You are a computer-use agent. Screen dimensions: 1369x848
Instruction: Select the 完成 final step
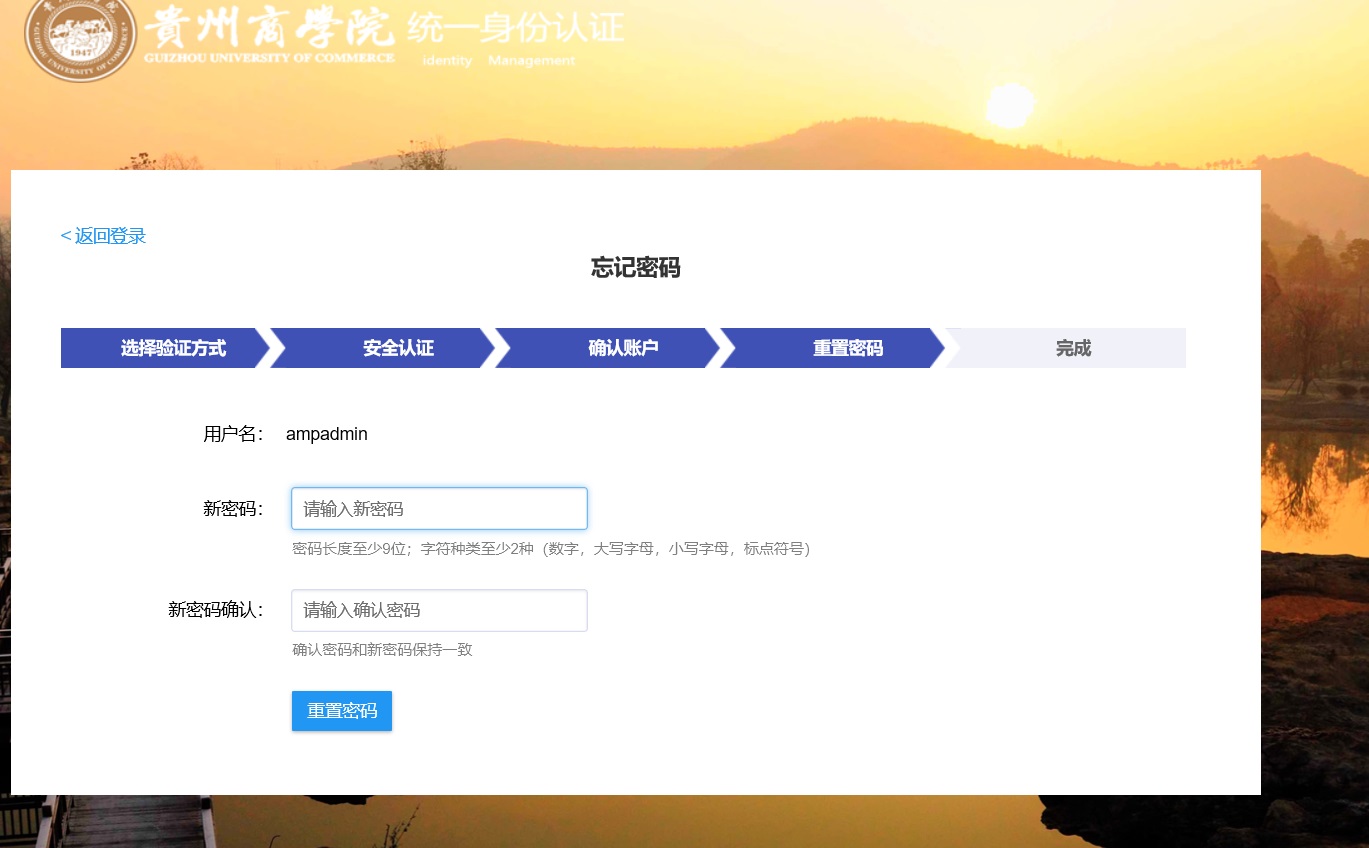coord(1072,348)
